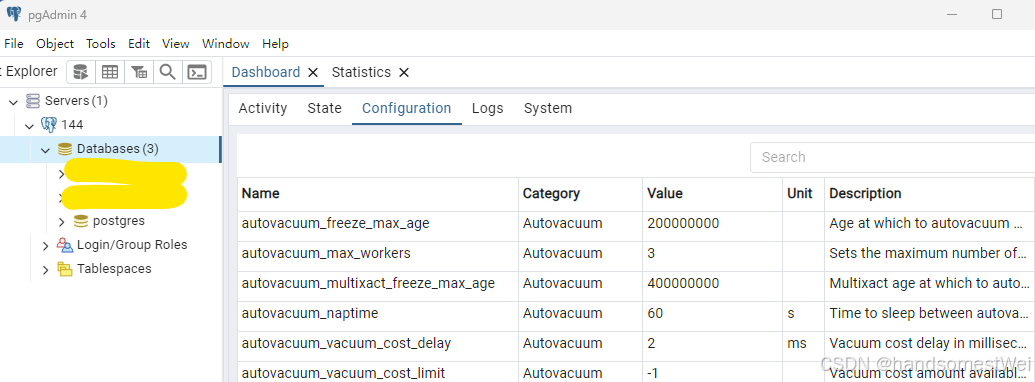The height and width of the screenshot is (382, 1035).
Task: Close the Dashboard tab
Action: tap(313, 73)
